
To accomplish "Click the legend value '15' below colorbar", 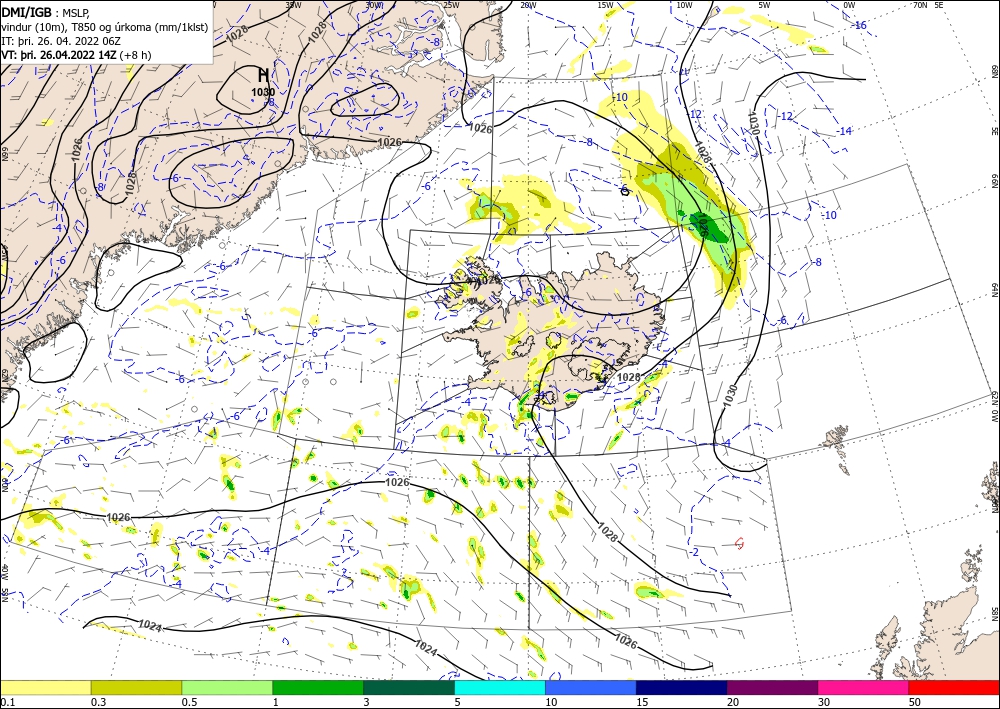I will pyautogui.click(x=642, y=702).
